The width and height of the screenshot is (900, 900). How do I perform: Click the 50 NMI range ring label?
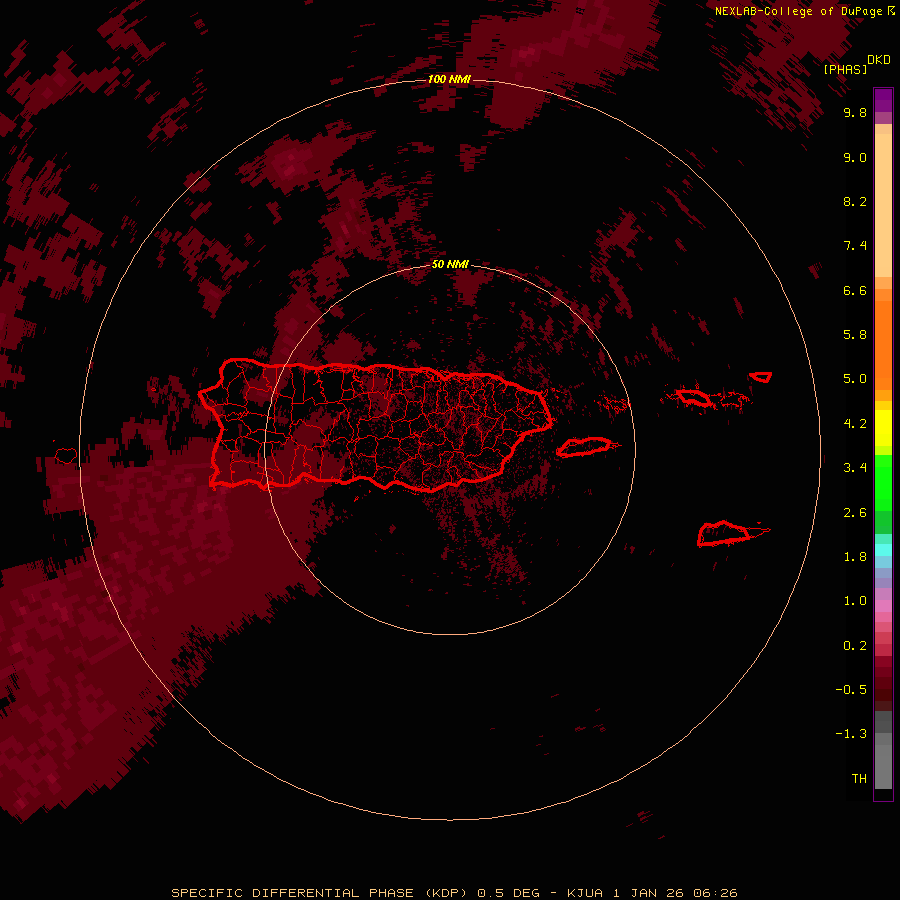click(450, 264)
